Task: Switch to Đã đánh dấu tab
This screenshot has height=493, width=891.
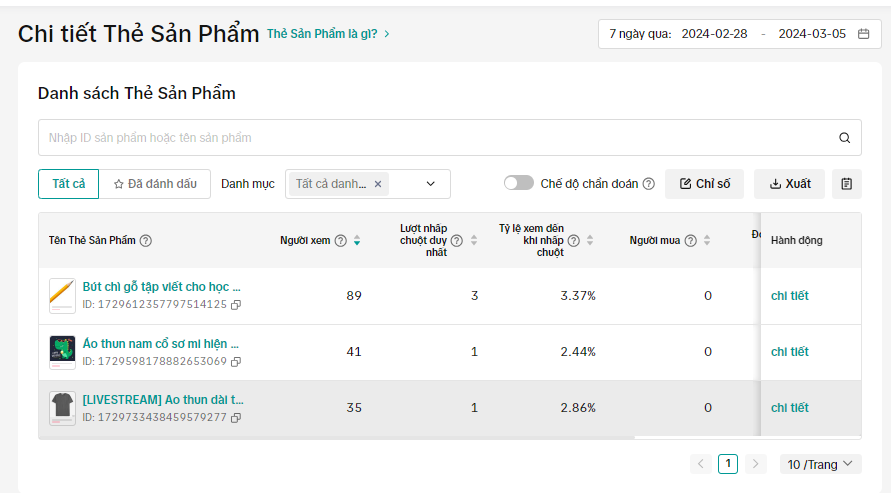Action: click(x=155, y=184)
